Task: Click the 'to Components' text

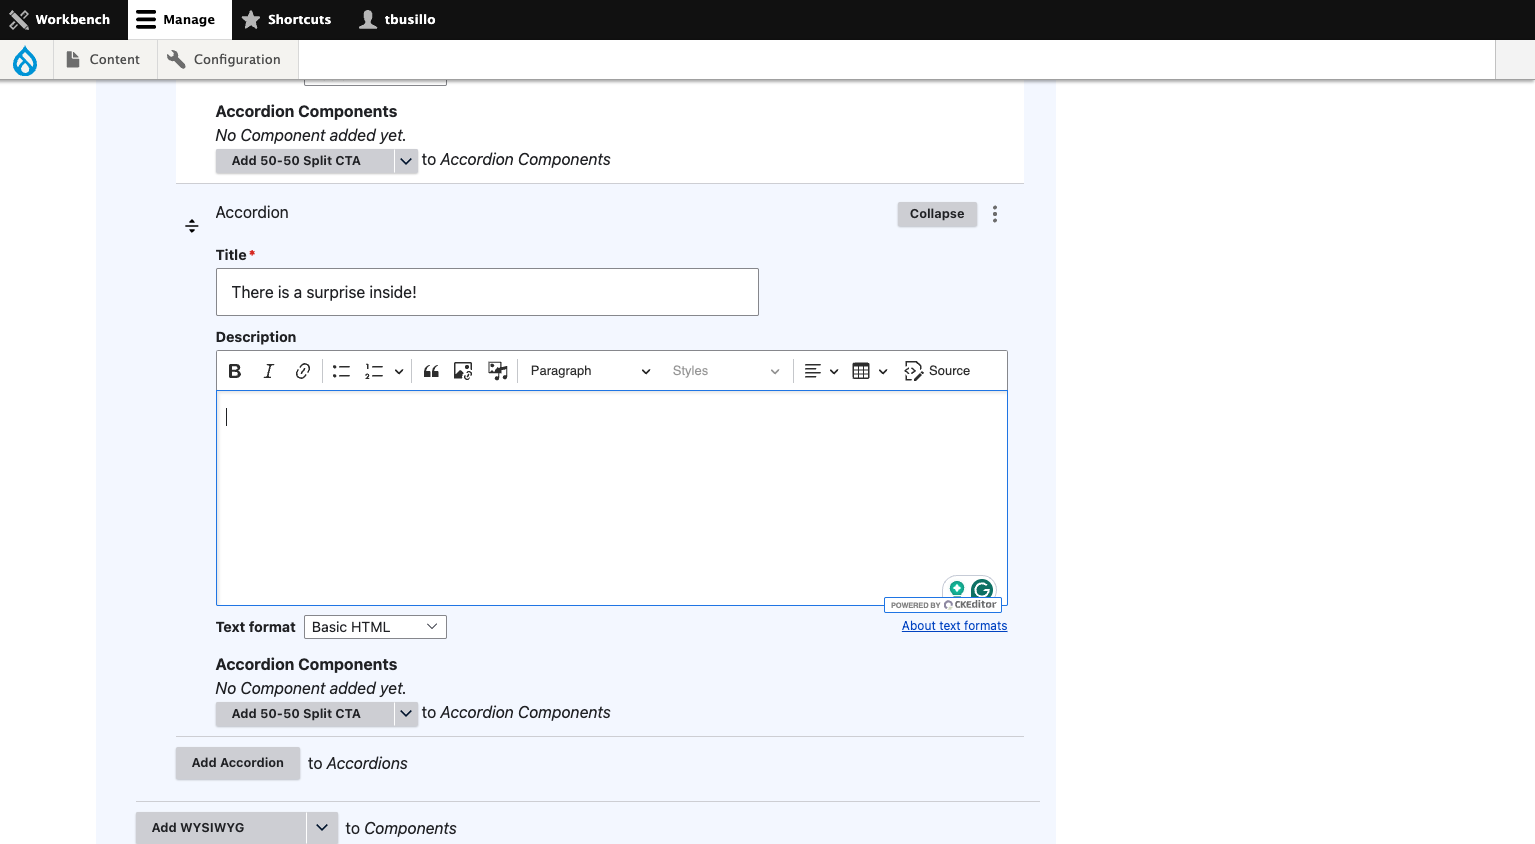Action: pos(401,829)
